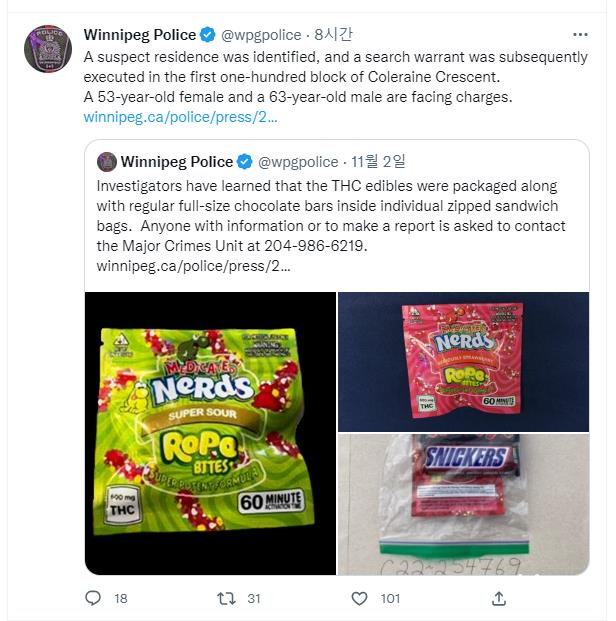Viewport: 616px width, 621px height.
Task: Open the Snickers bar in bag image
Action: (x=463, y=504)
